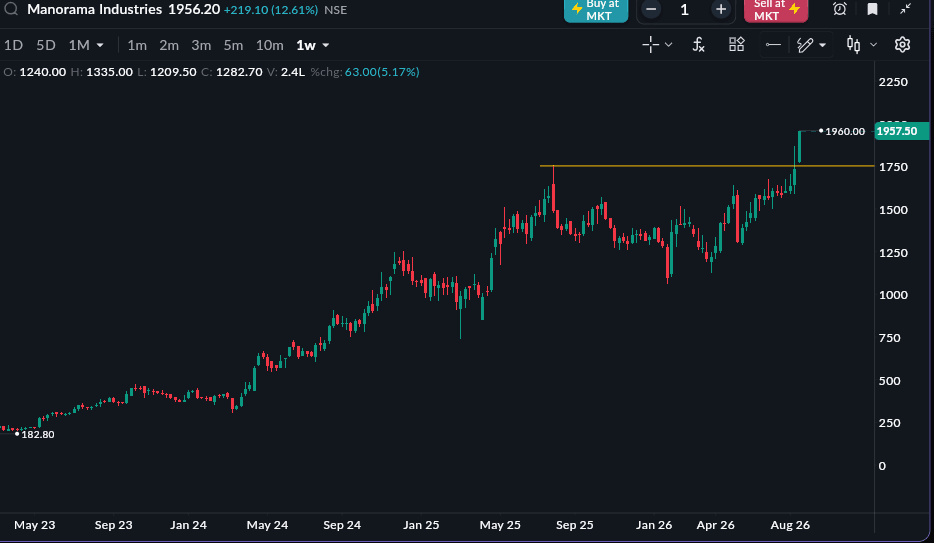Image resolution: width=934 pixels, height=543 pixels.
Task: Edit the quantity field showing 1
Action: (685, 10)
